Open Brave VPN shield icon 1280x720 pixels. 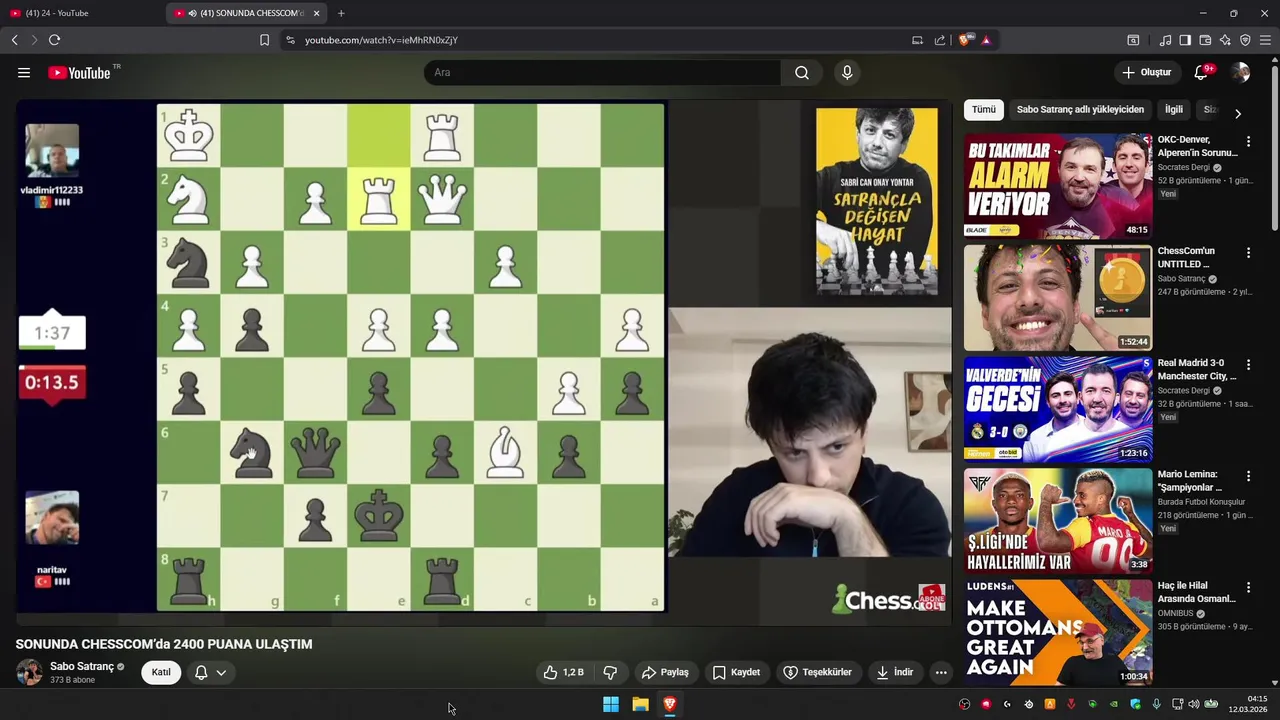[1245, 40]
